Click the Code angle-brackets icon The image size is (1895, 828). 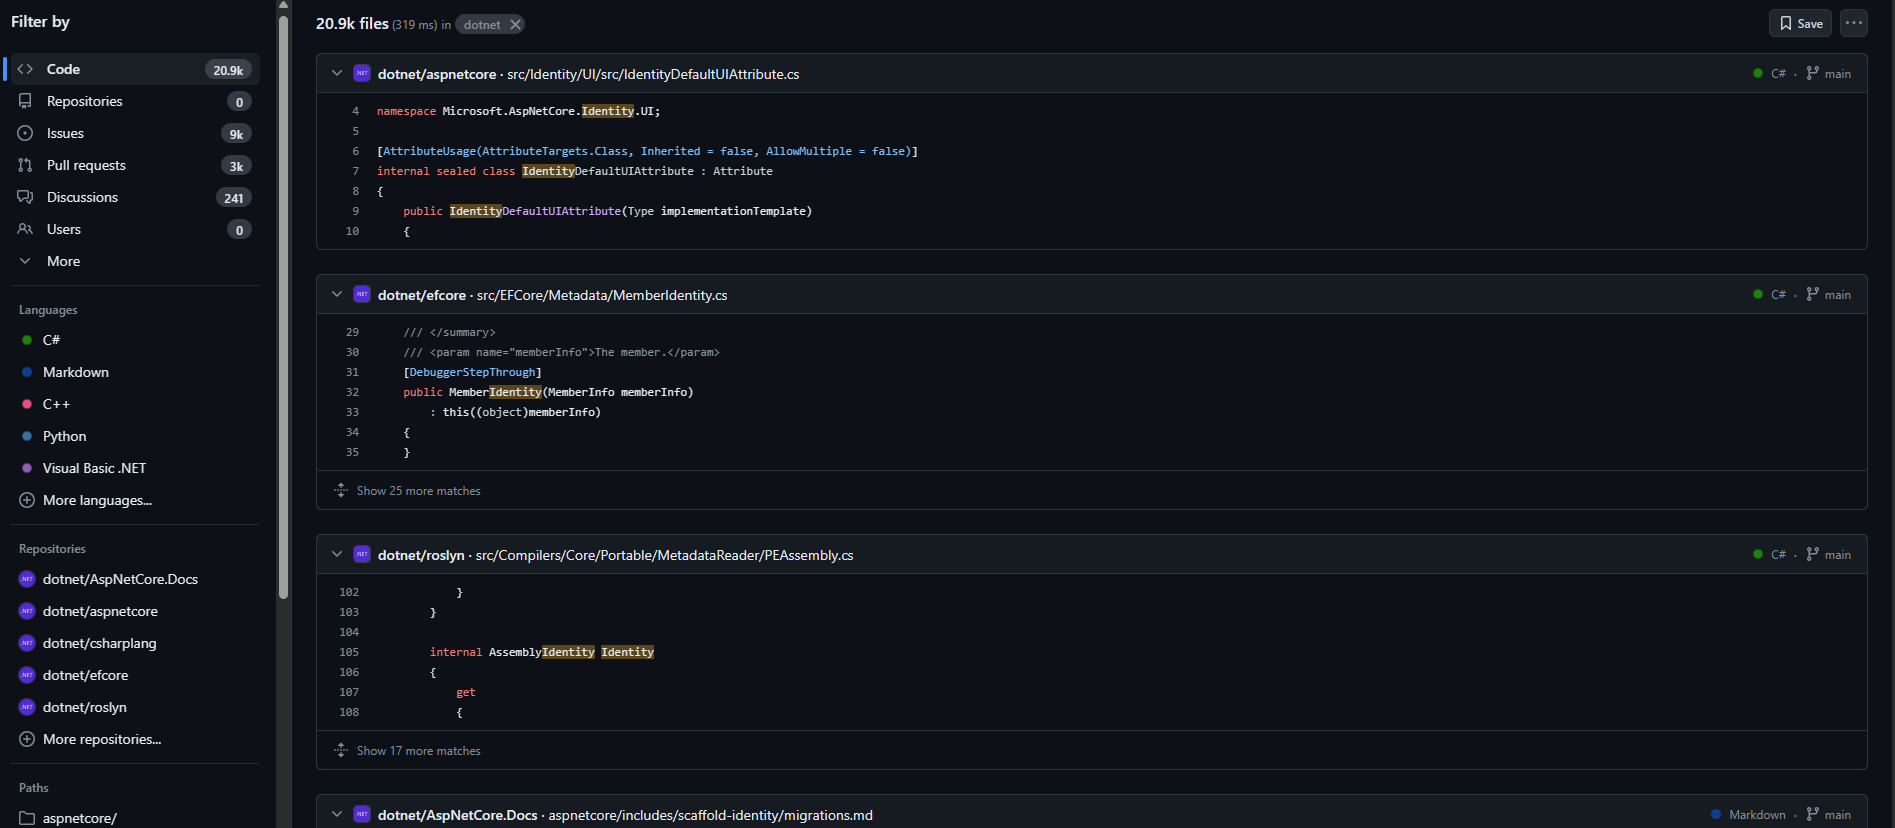[25, 69]
